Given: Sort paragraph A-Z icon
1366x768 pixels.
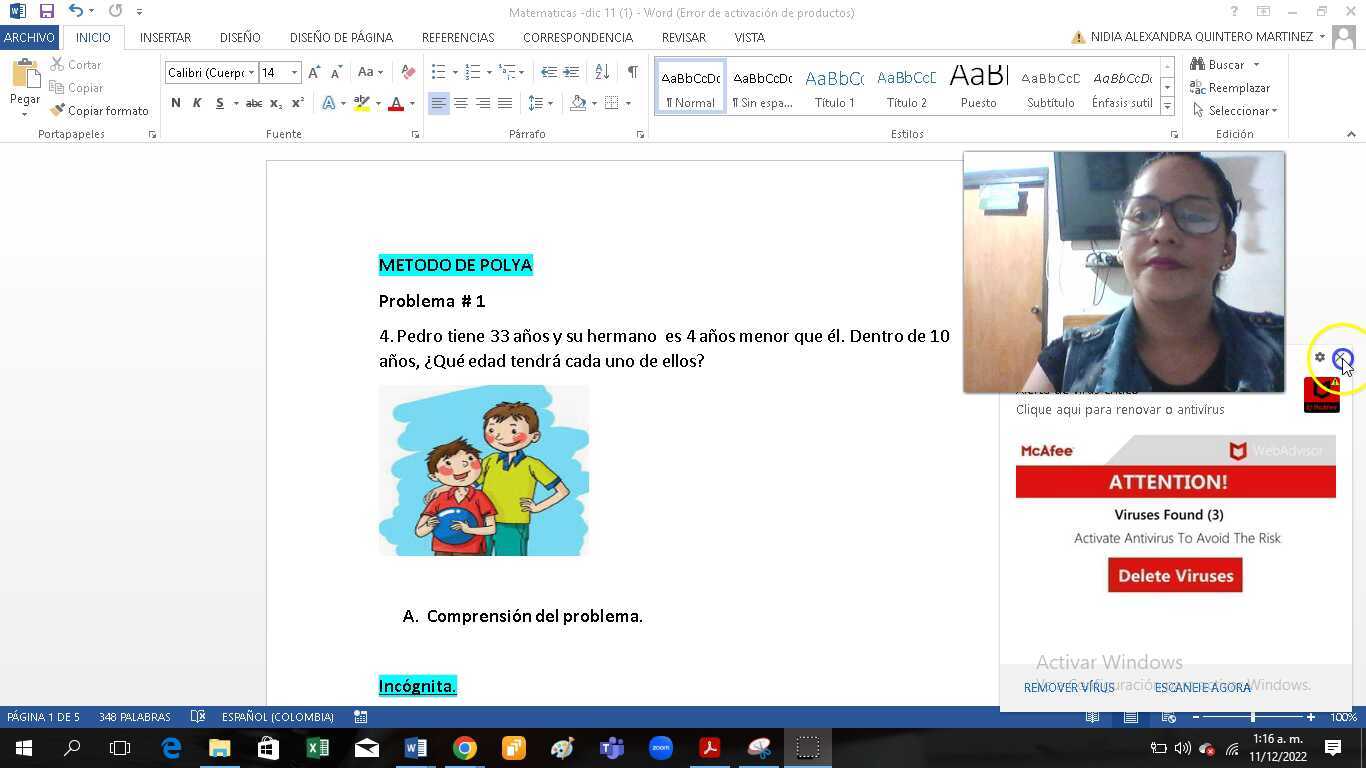Looking at the screenshot, I should click(602, 72).
